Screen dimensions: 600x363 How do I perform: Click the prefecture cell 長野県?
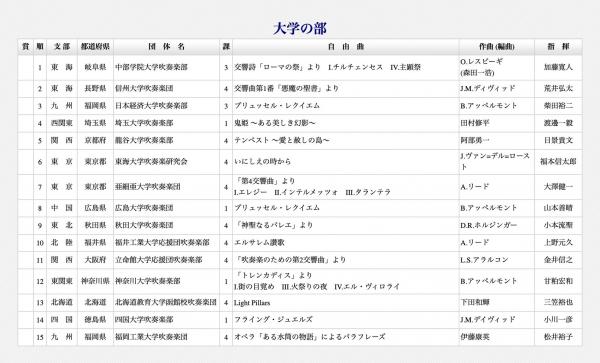(95, 88)
